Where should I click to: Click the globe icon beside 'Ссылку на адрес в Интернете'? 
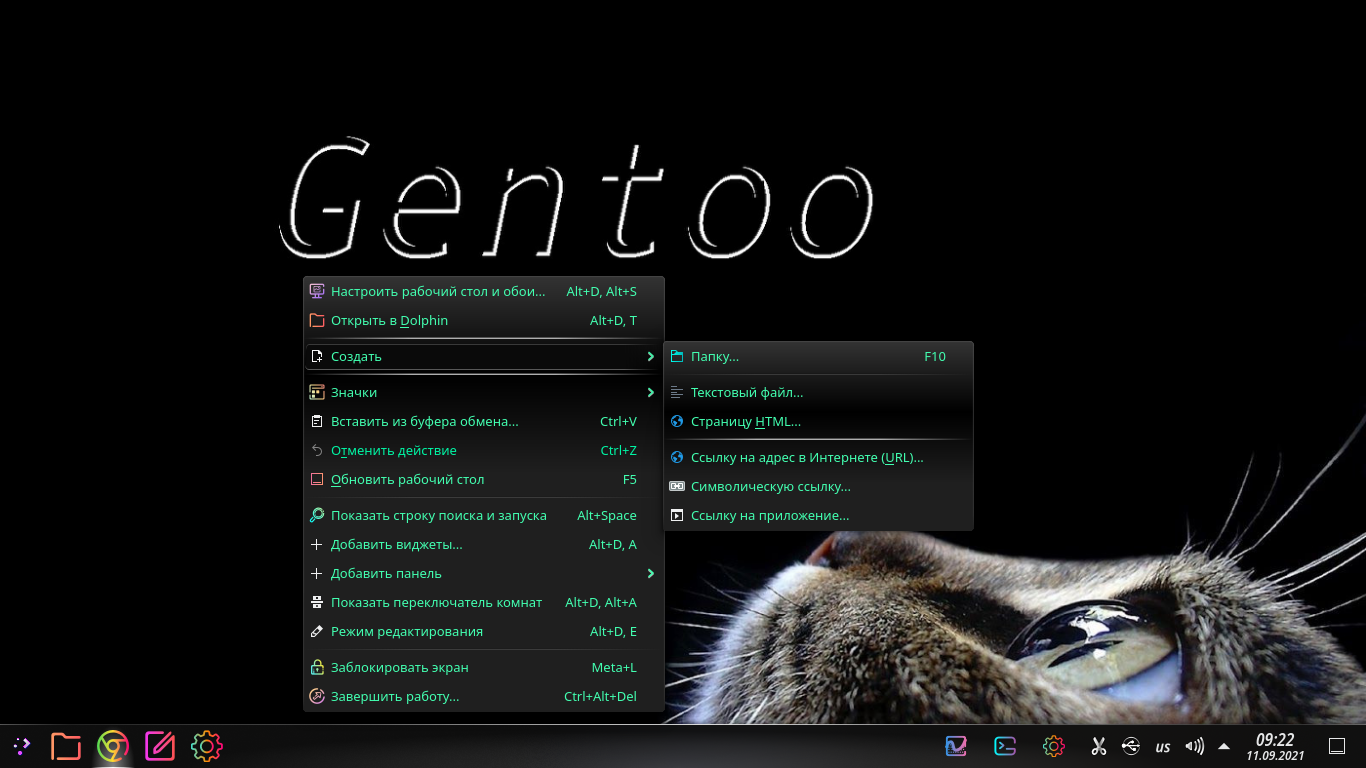(677, 457)
